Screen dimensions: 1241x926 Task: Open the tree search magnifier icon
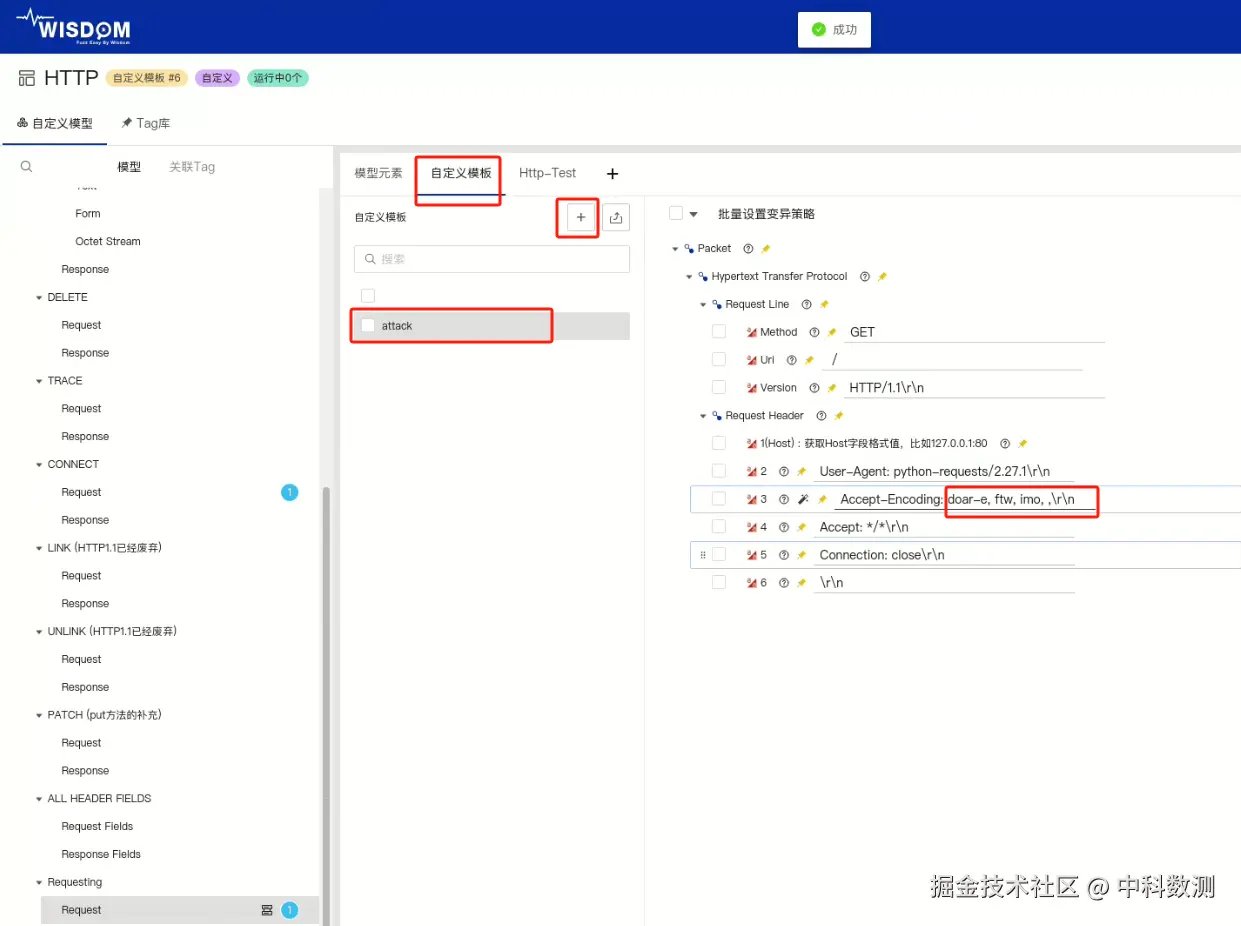(27, 167)
